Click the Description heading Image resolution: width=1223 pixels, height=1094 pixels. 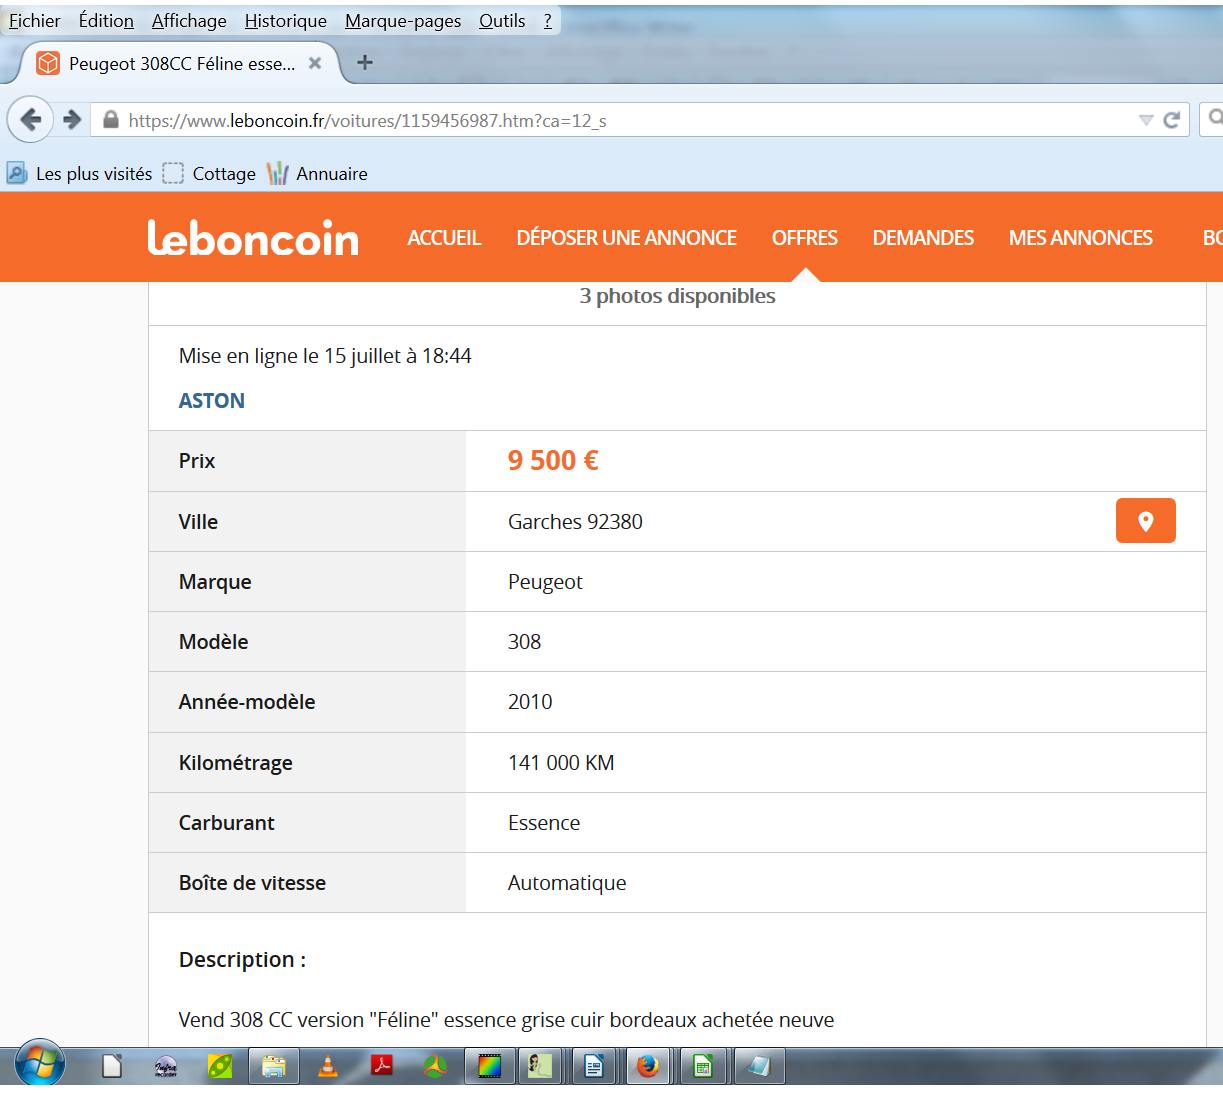click(242, 960)
